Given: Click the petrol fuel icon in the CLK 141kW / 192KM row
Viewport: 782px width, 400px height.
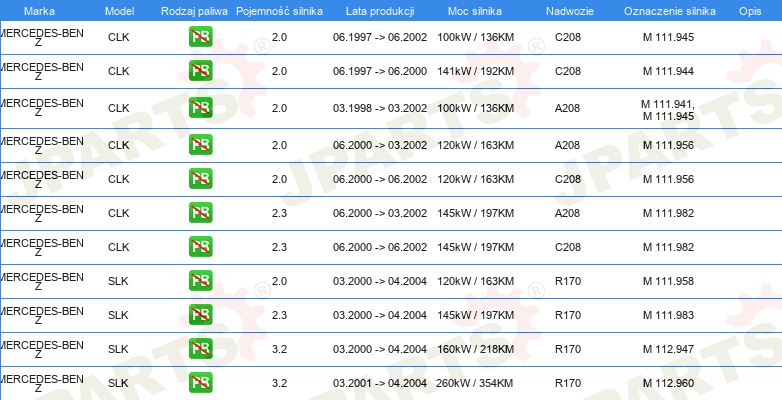Looking at the screenshot, I should coord(200,71).
